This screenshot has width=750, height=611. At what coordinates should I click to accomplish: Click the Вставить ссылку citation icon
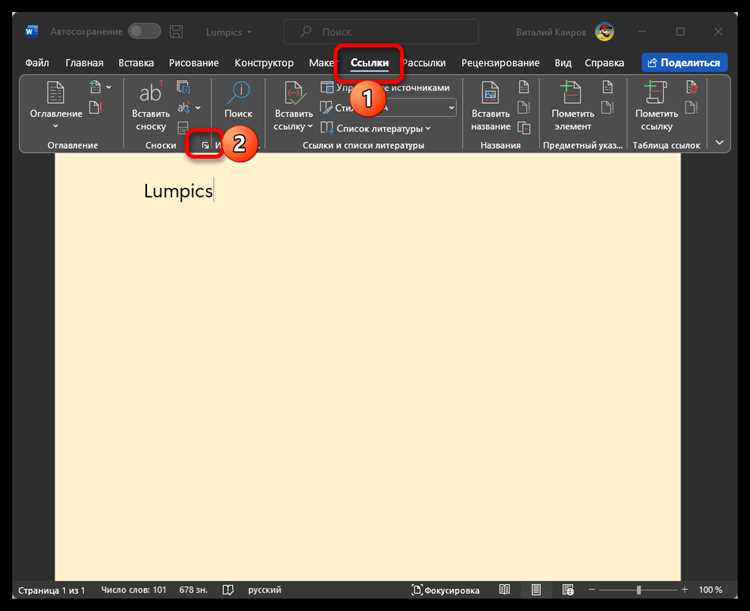click(x=293, y=92)
